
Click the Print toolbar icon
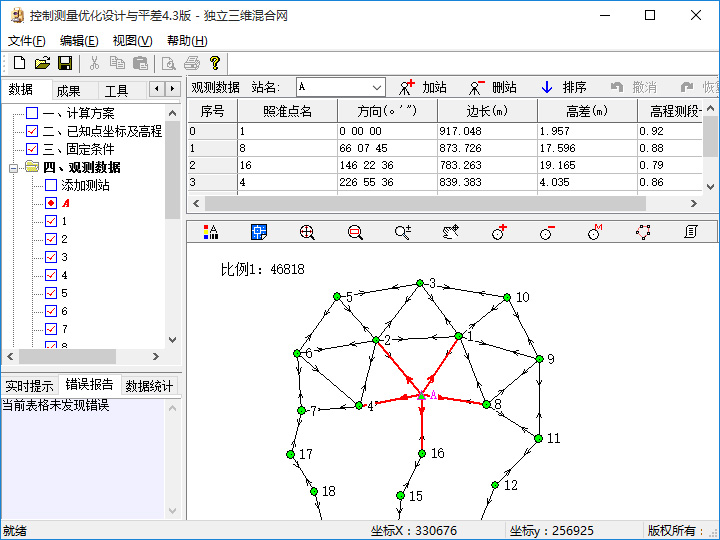[192, 63]
